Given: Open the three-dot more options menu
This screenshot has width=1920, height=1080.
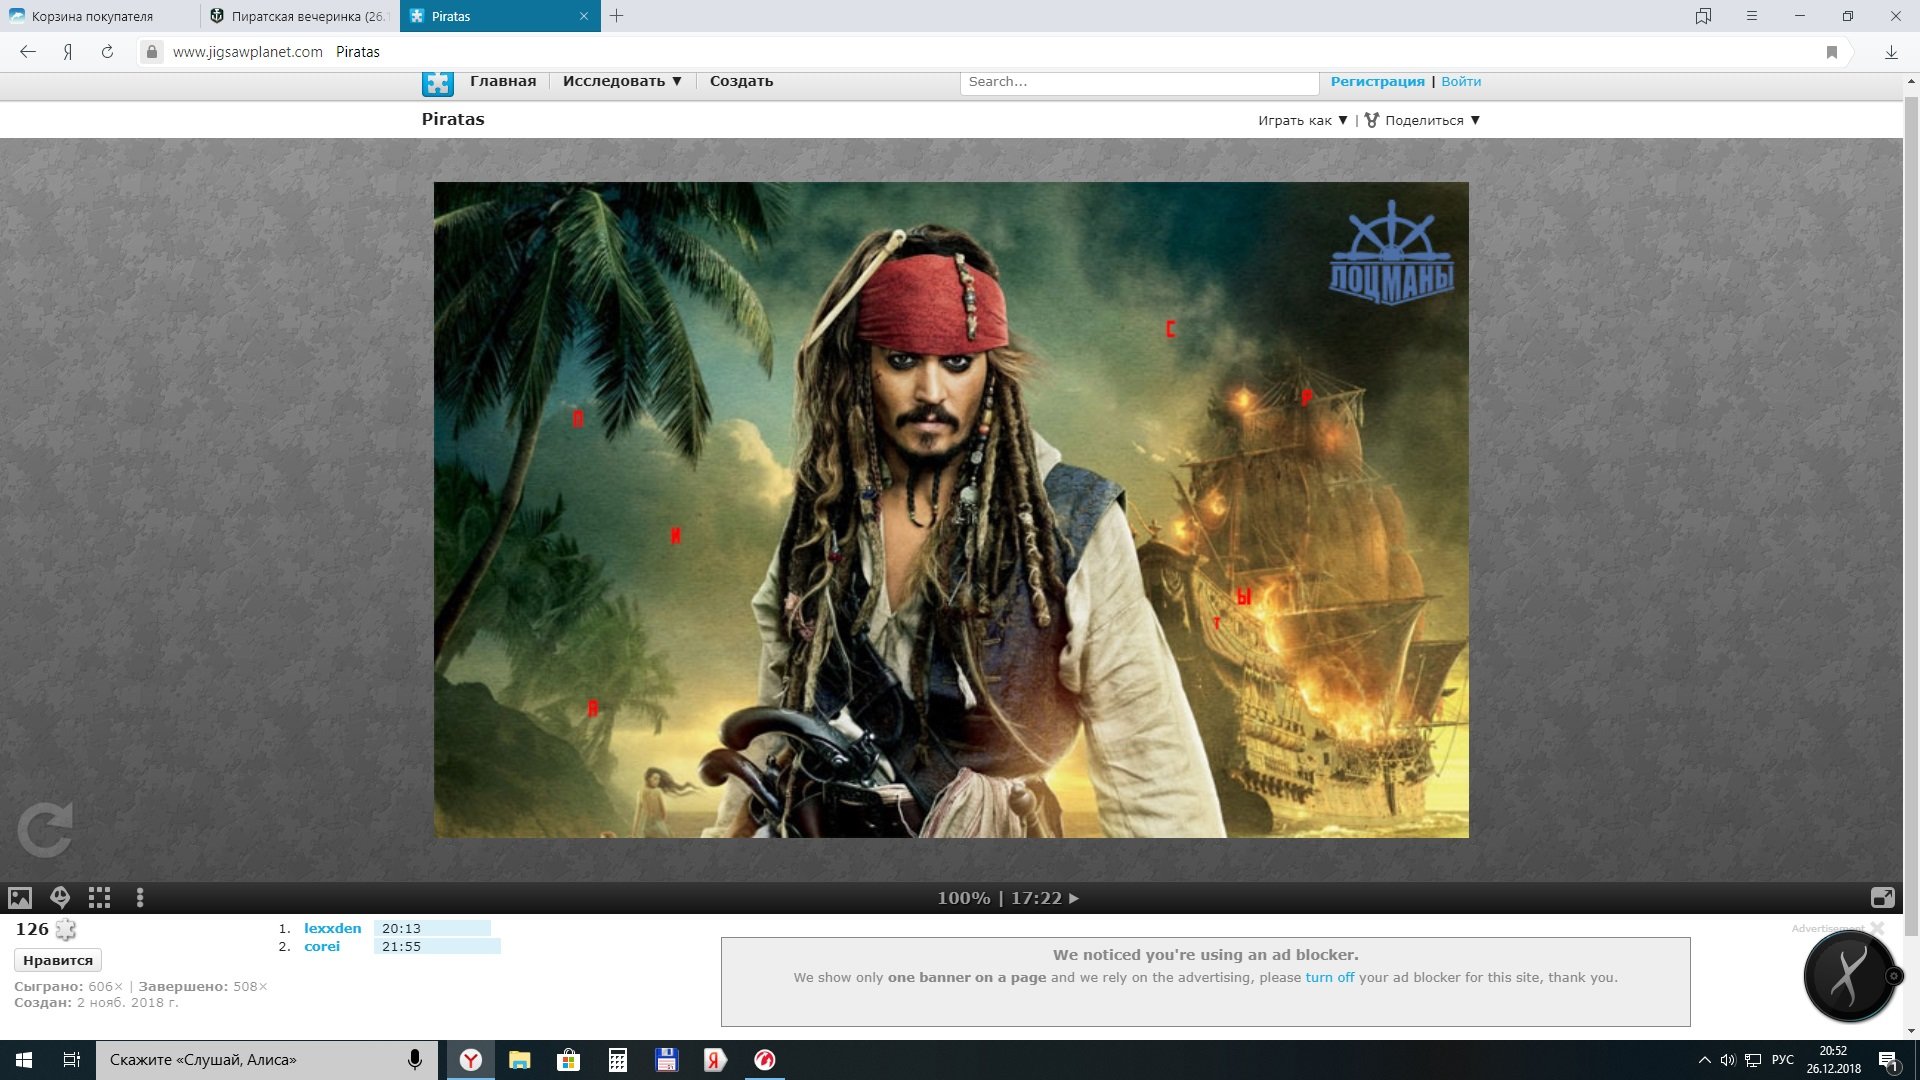Looking at the screenshot, I should point(140,898).
